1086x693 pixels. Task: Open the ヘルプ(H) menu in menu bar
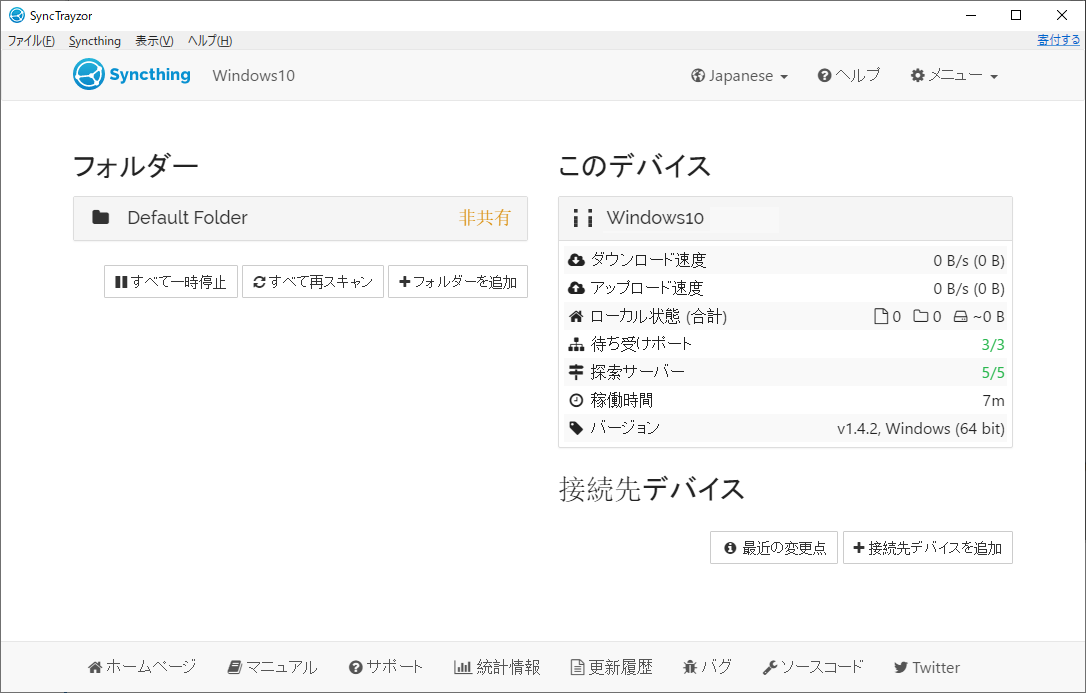(210, 41)
